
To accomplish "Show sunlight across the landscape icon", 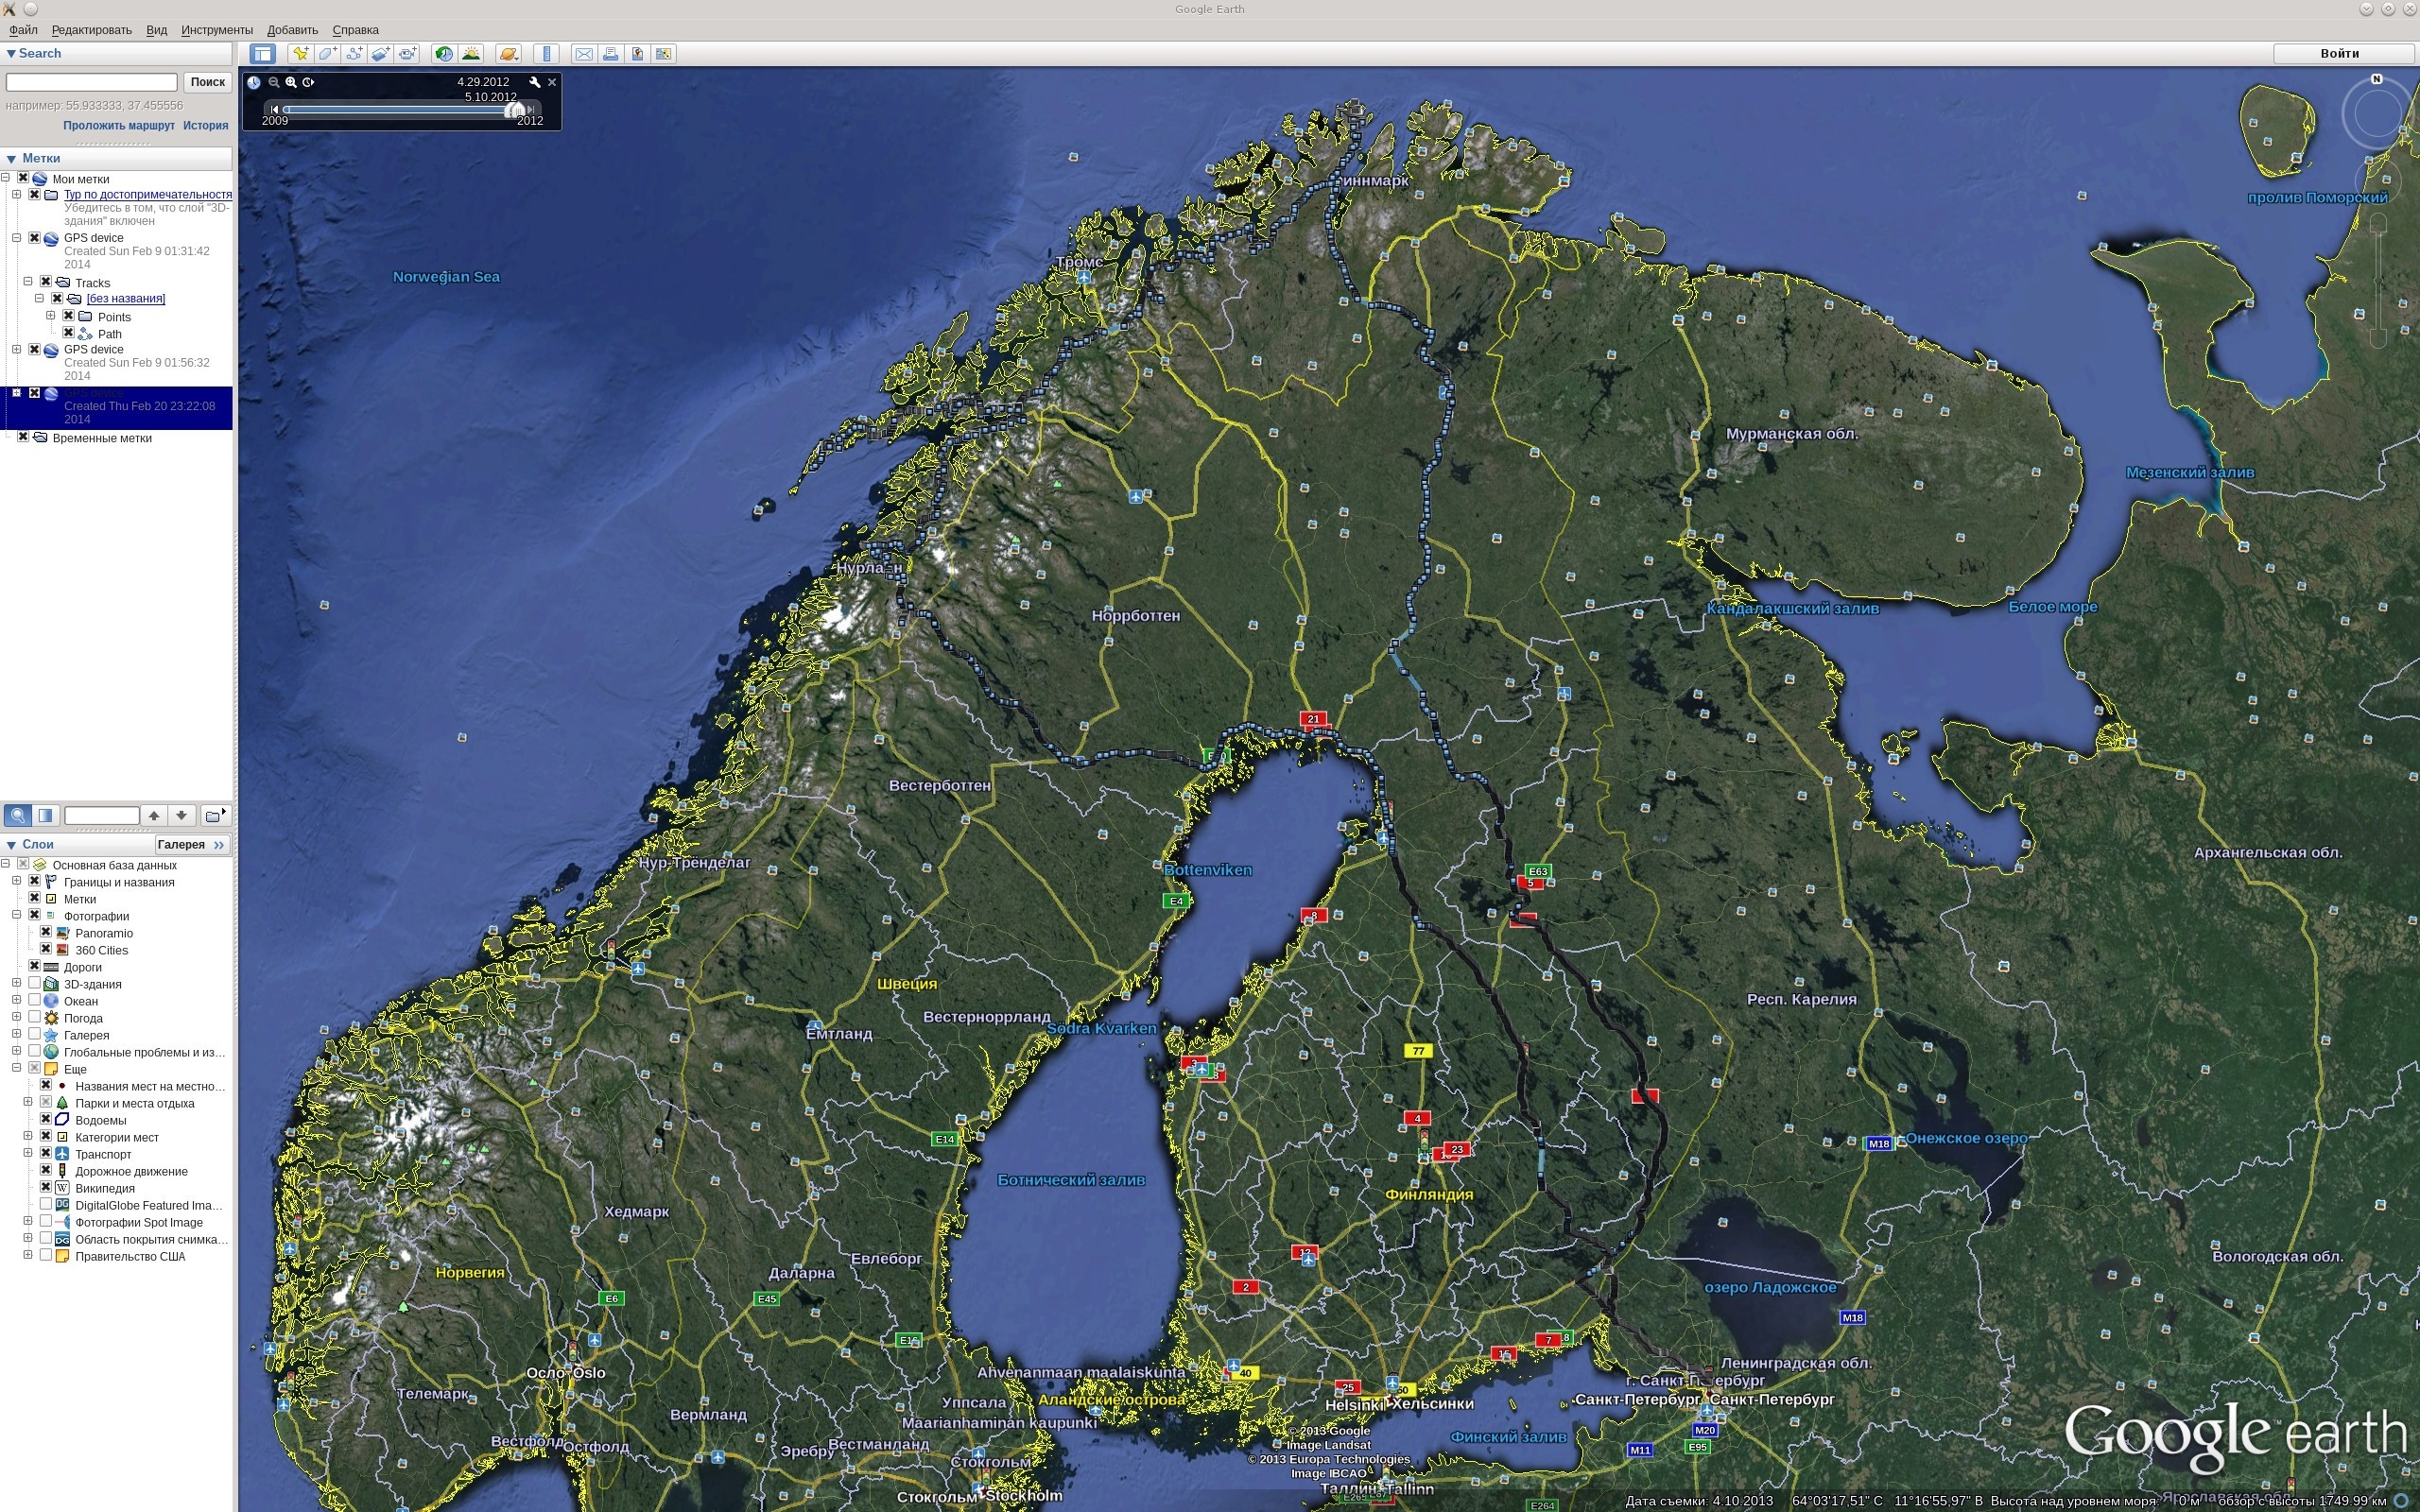I will (471, 54).
